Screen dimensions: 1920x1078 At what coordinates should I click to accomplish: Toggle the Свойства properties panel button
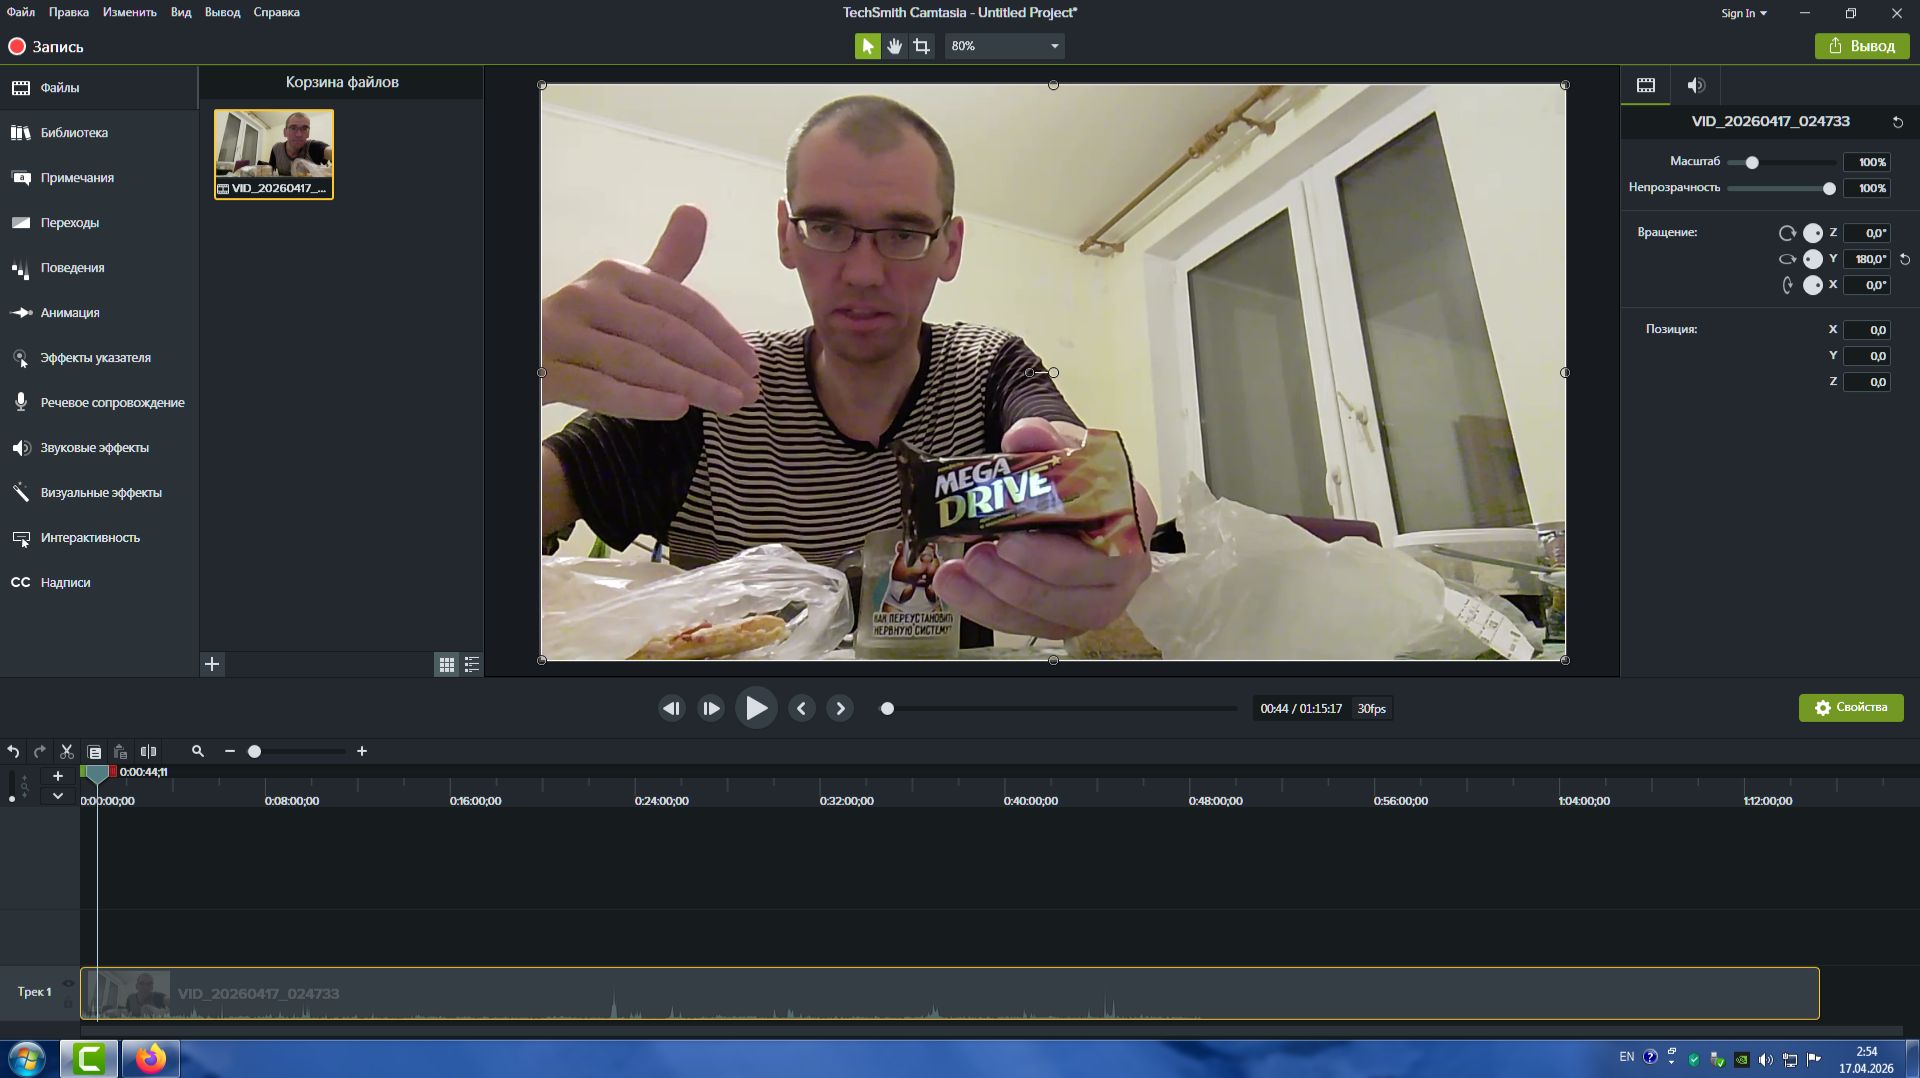pos(1851,708)
